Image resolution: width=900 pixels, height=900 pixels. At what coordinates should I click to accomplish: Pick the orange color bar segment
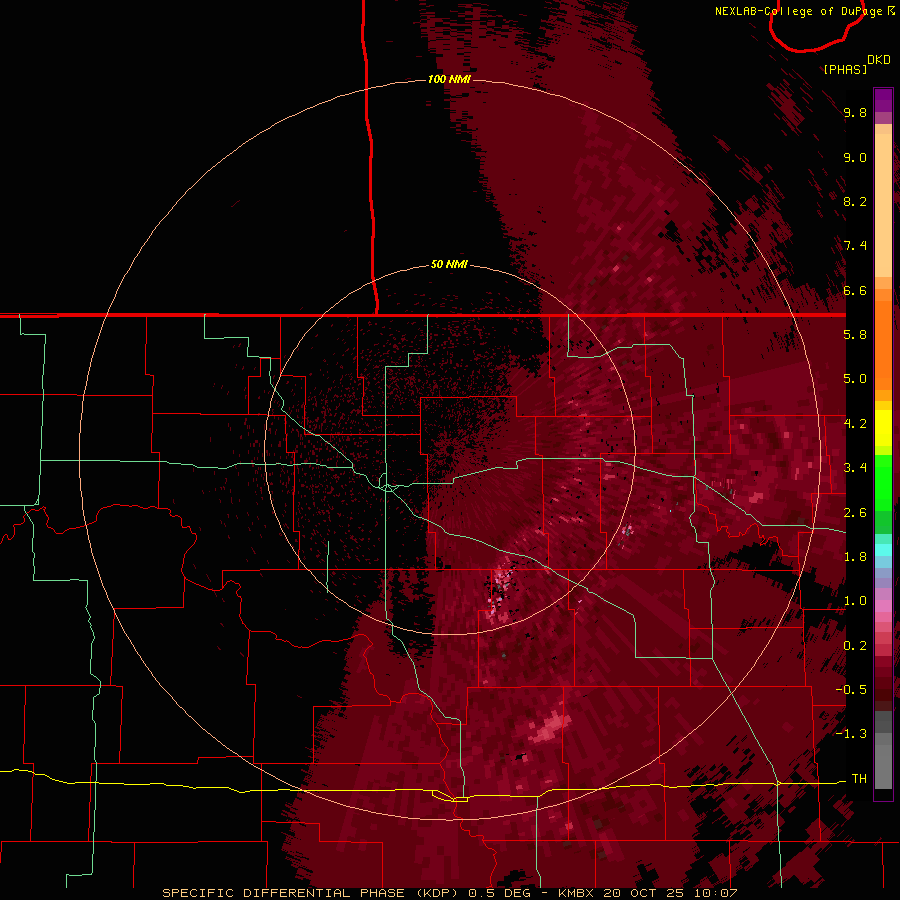pos(883,344)
